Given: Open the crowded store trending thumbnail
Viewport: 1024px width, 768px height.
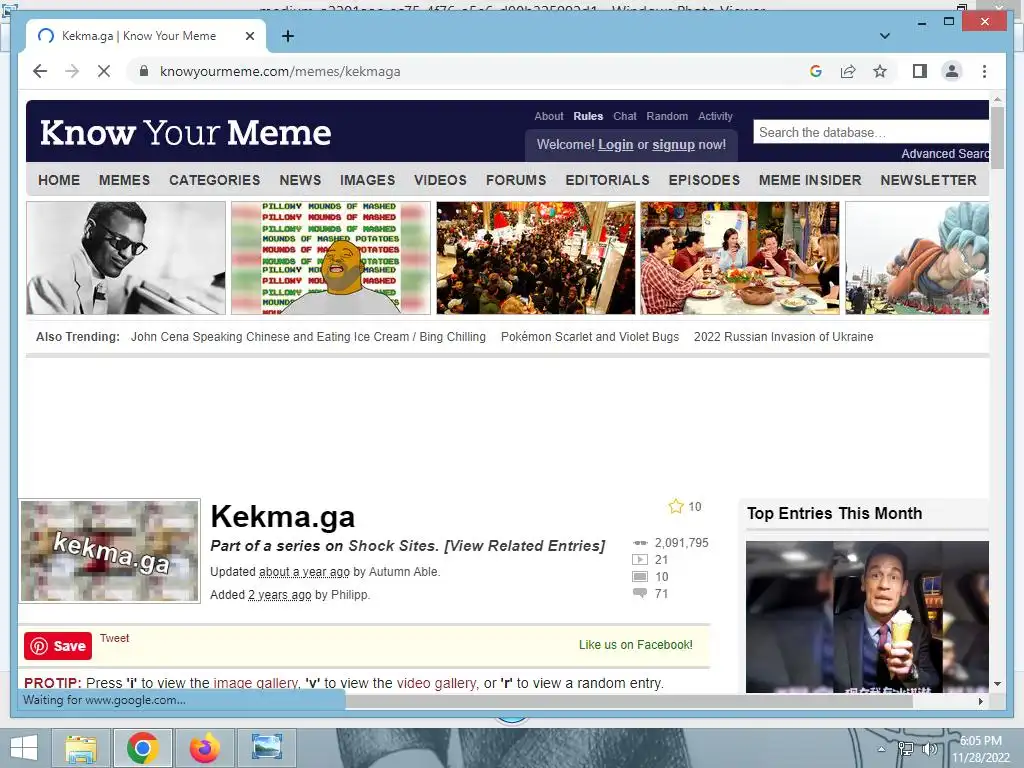Looking at the screenshot, I should (x=536, y=258).
